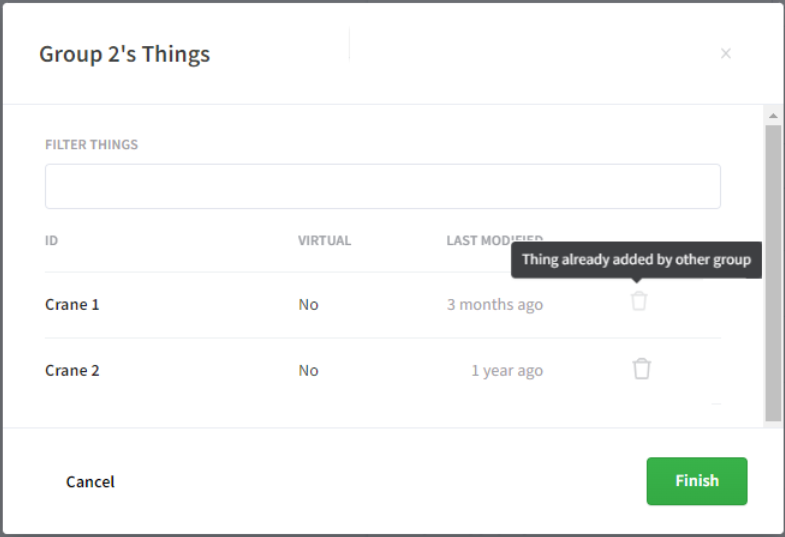Click the '1 year ago' timestamp

click(507, 370)
